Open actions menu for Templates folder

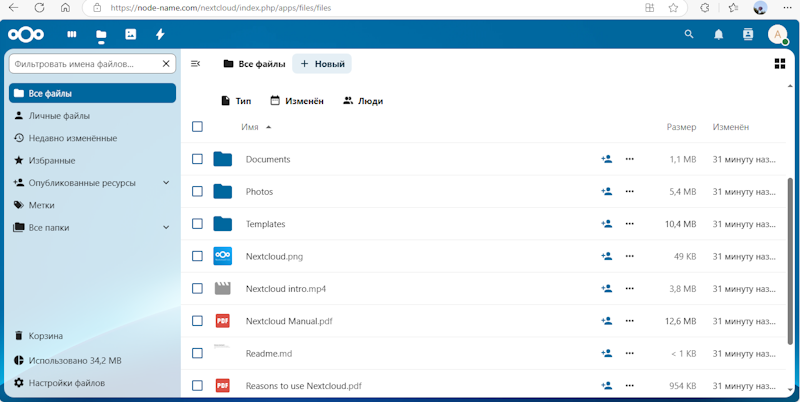(x=630, y=223)
